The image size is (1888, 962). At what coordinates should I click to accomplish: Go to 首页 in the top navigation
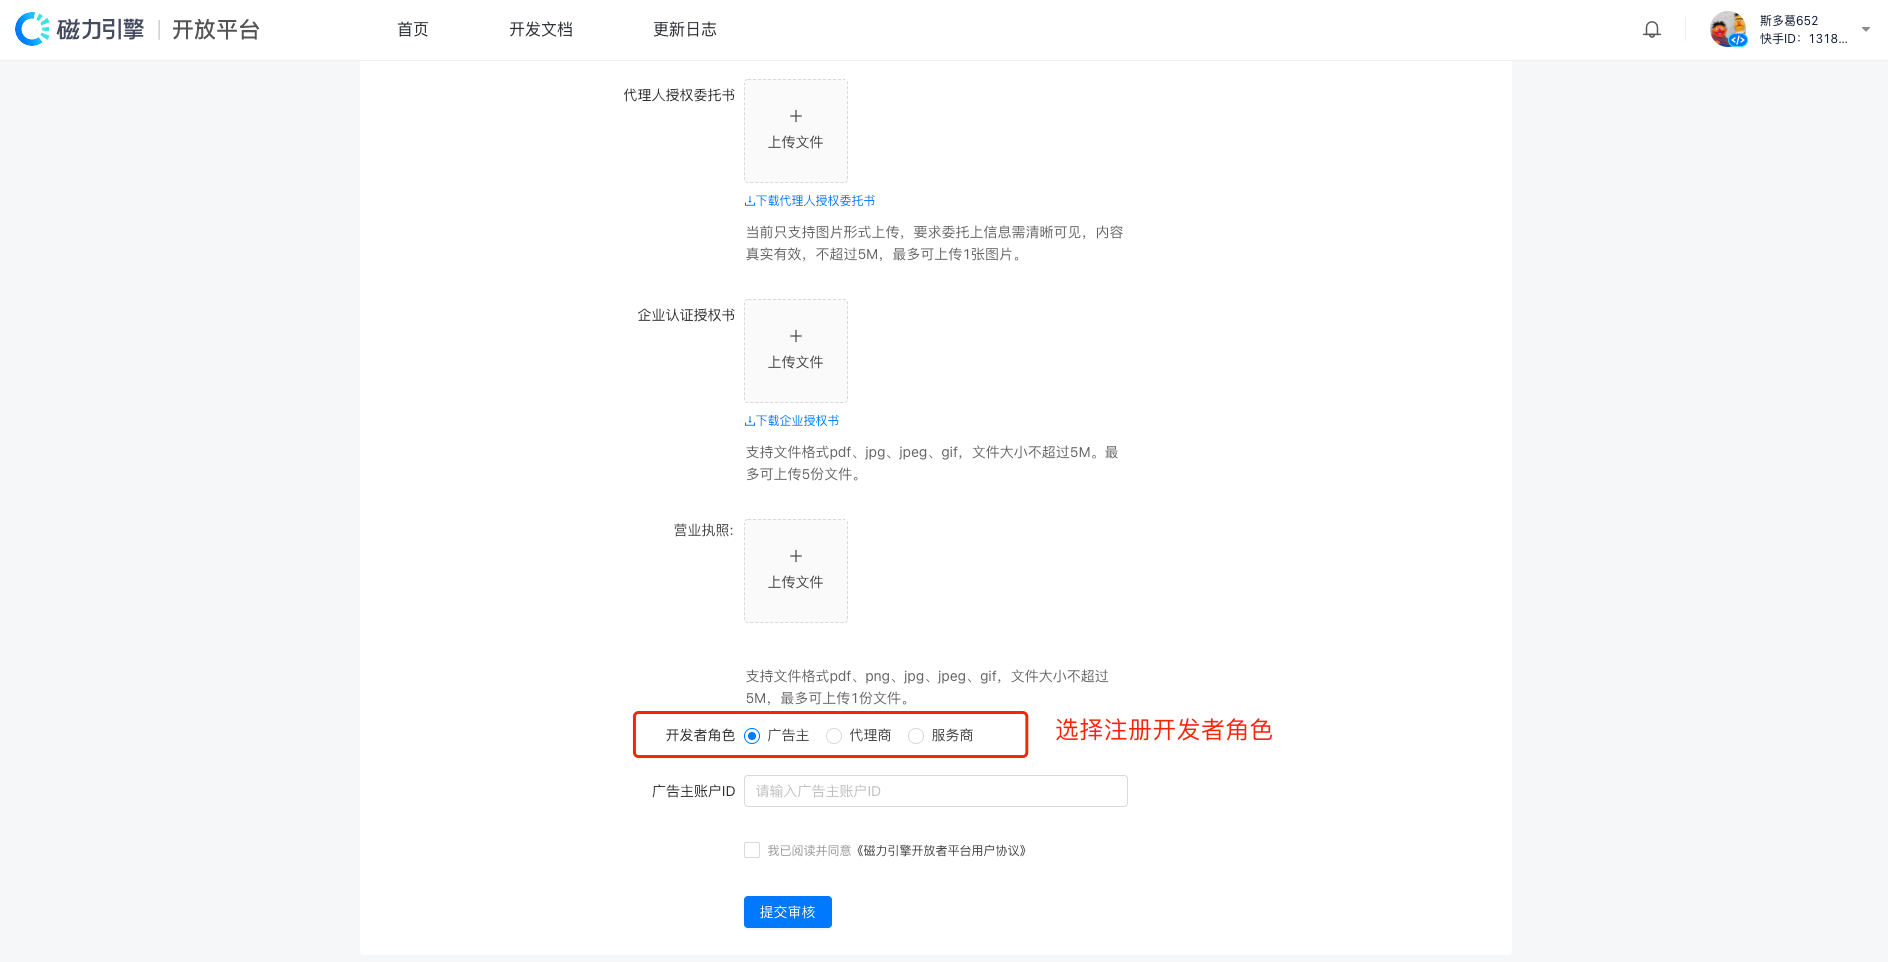tap(413, 29)
